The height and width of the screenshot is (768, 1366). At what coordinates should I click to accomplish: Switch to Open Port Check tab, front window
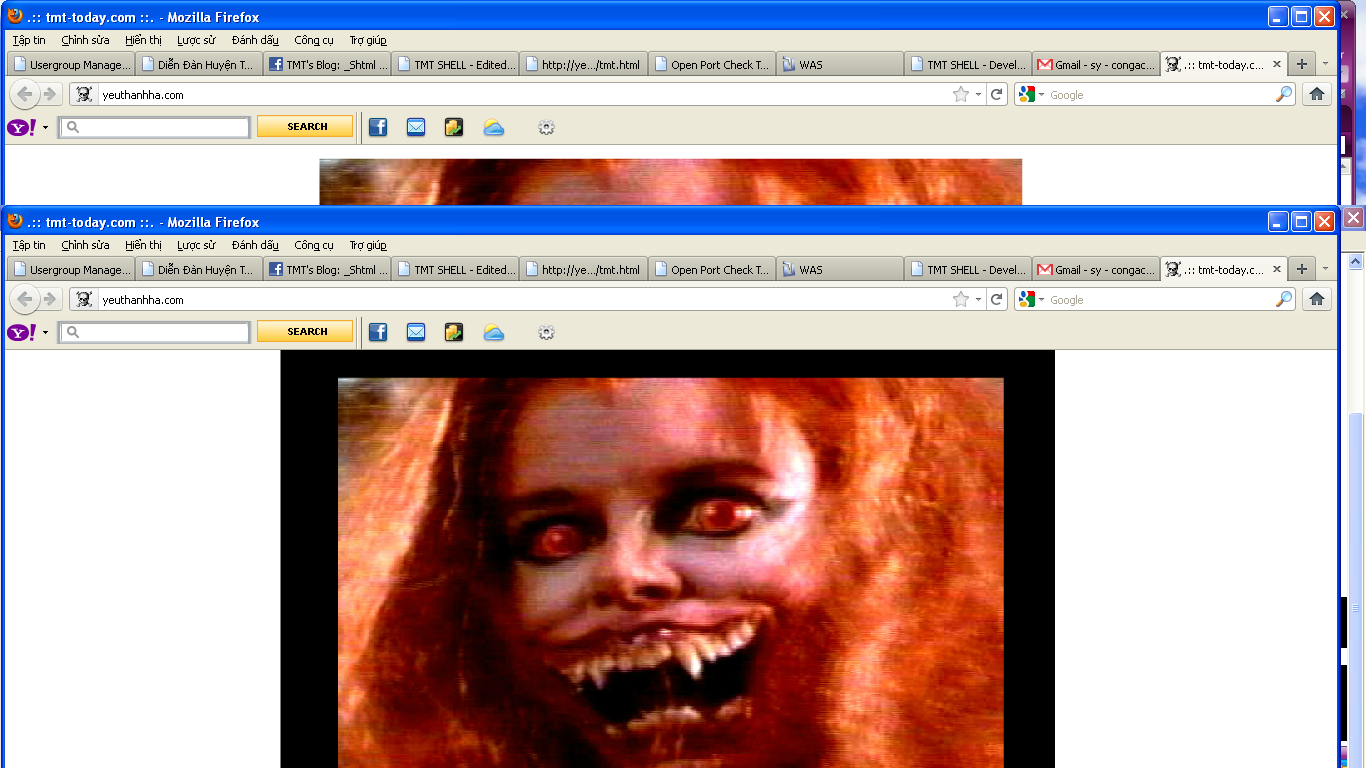(x=712, y=269)
